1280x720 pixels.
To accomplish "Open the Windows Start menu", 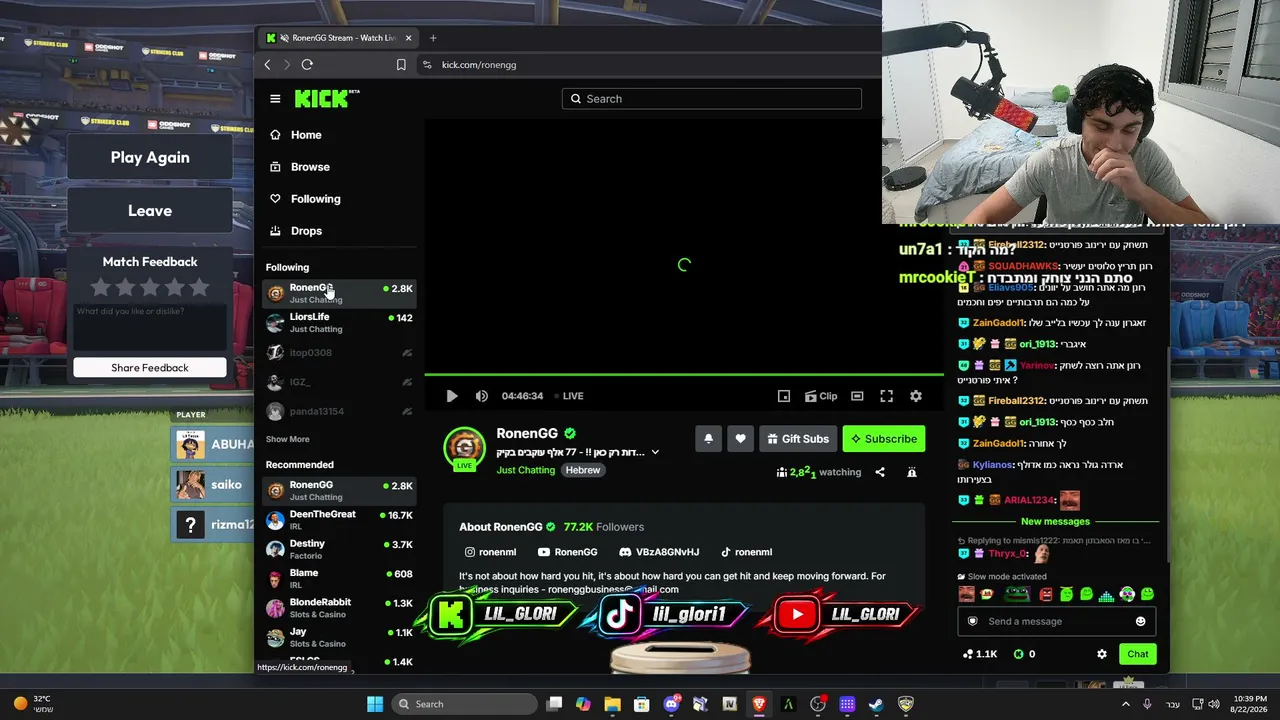I will coord(375,704).
